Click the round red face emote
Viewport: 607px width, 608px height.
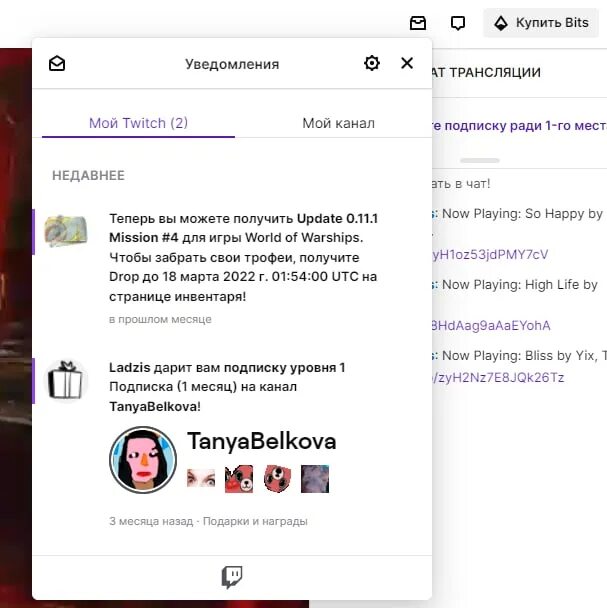pyautogui.click(x=277, y=479)
